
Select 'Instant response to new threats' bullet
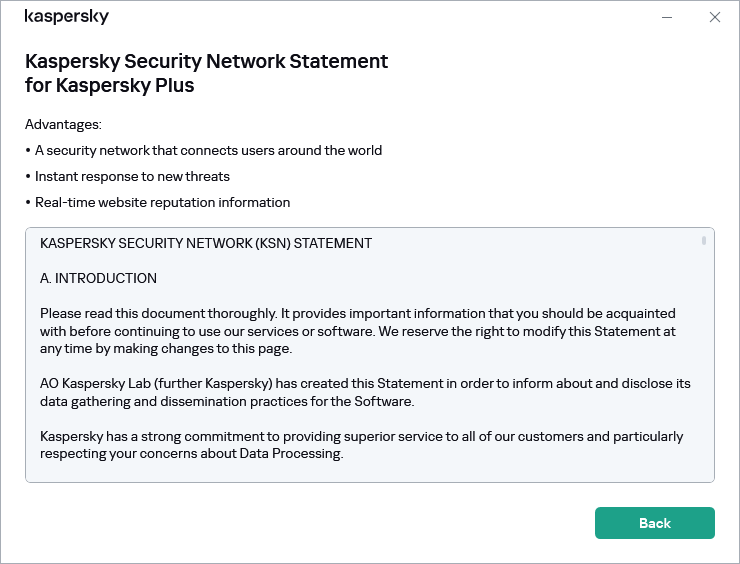point(132,177)
